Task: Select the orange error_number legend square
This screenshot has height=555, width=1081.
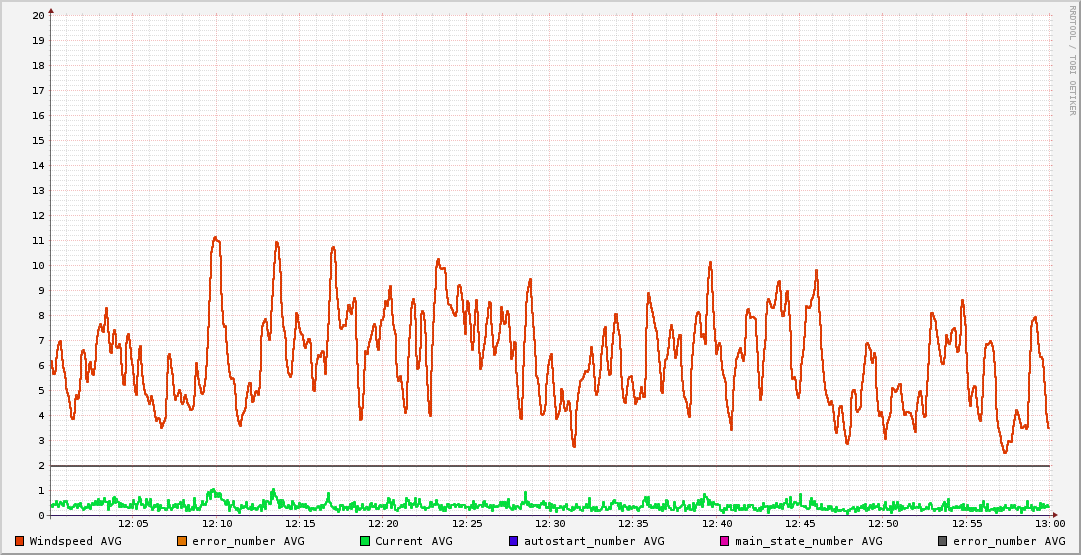Action: (x=182, y=541)
